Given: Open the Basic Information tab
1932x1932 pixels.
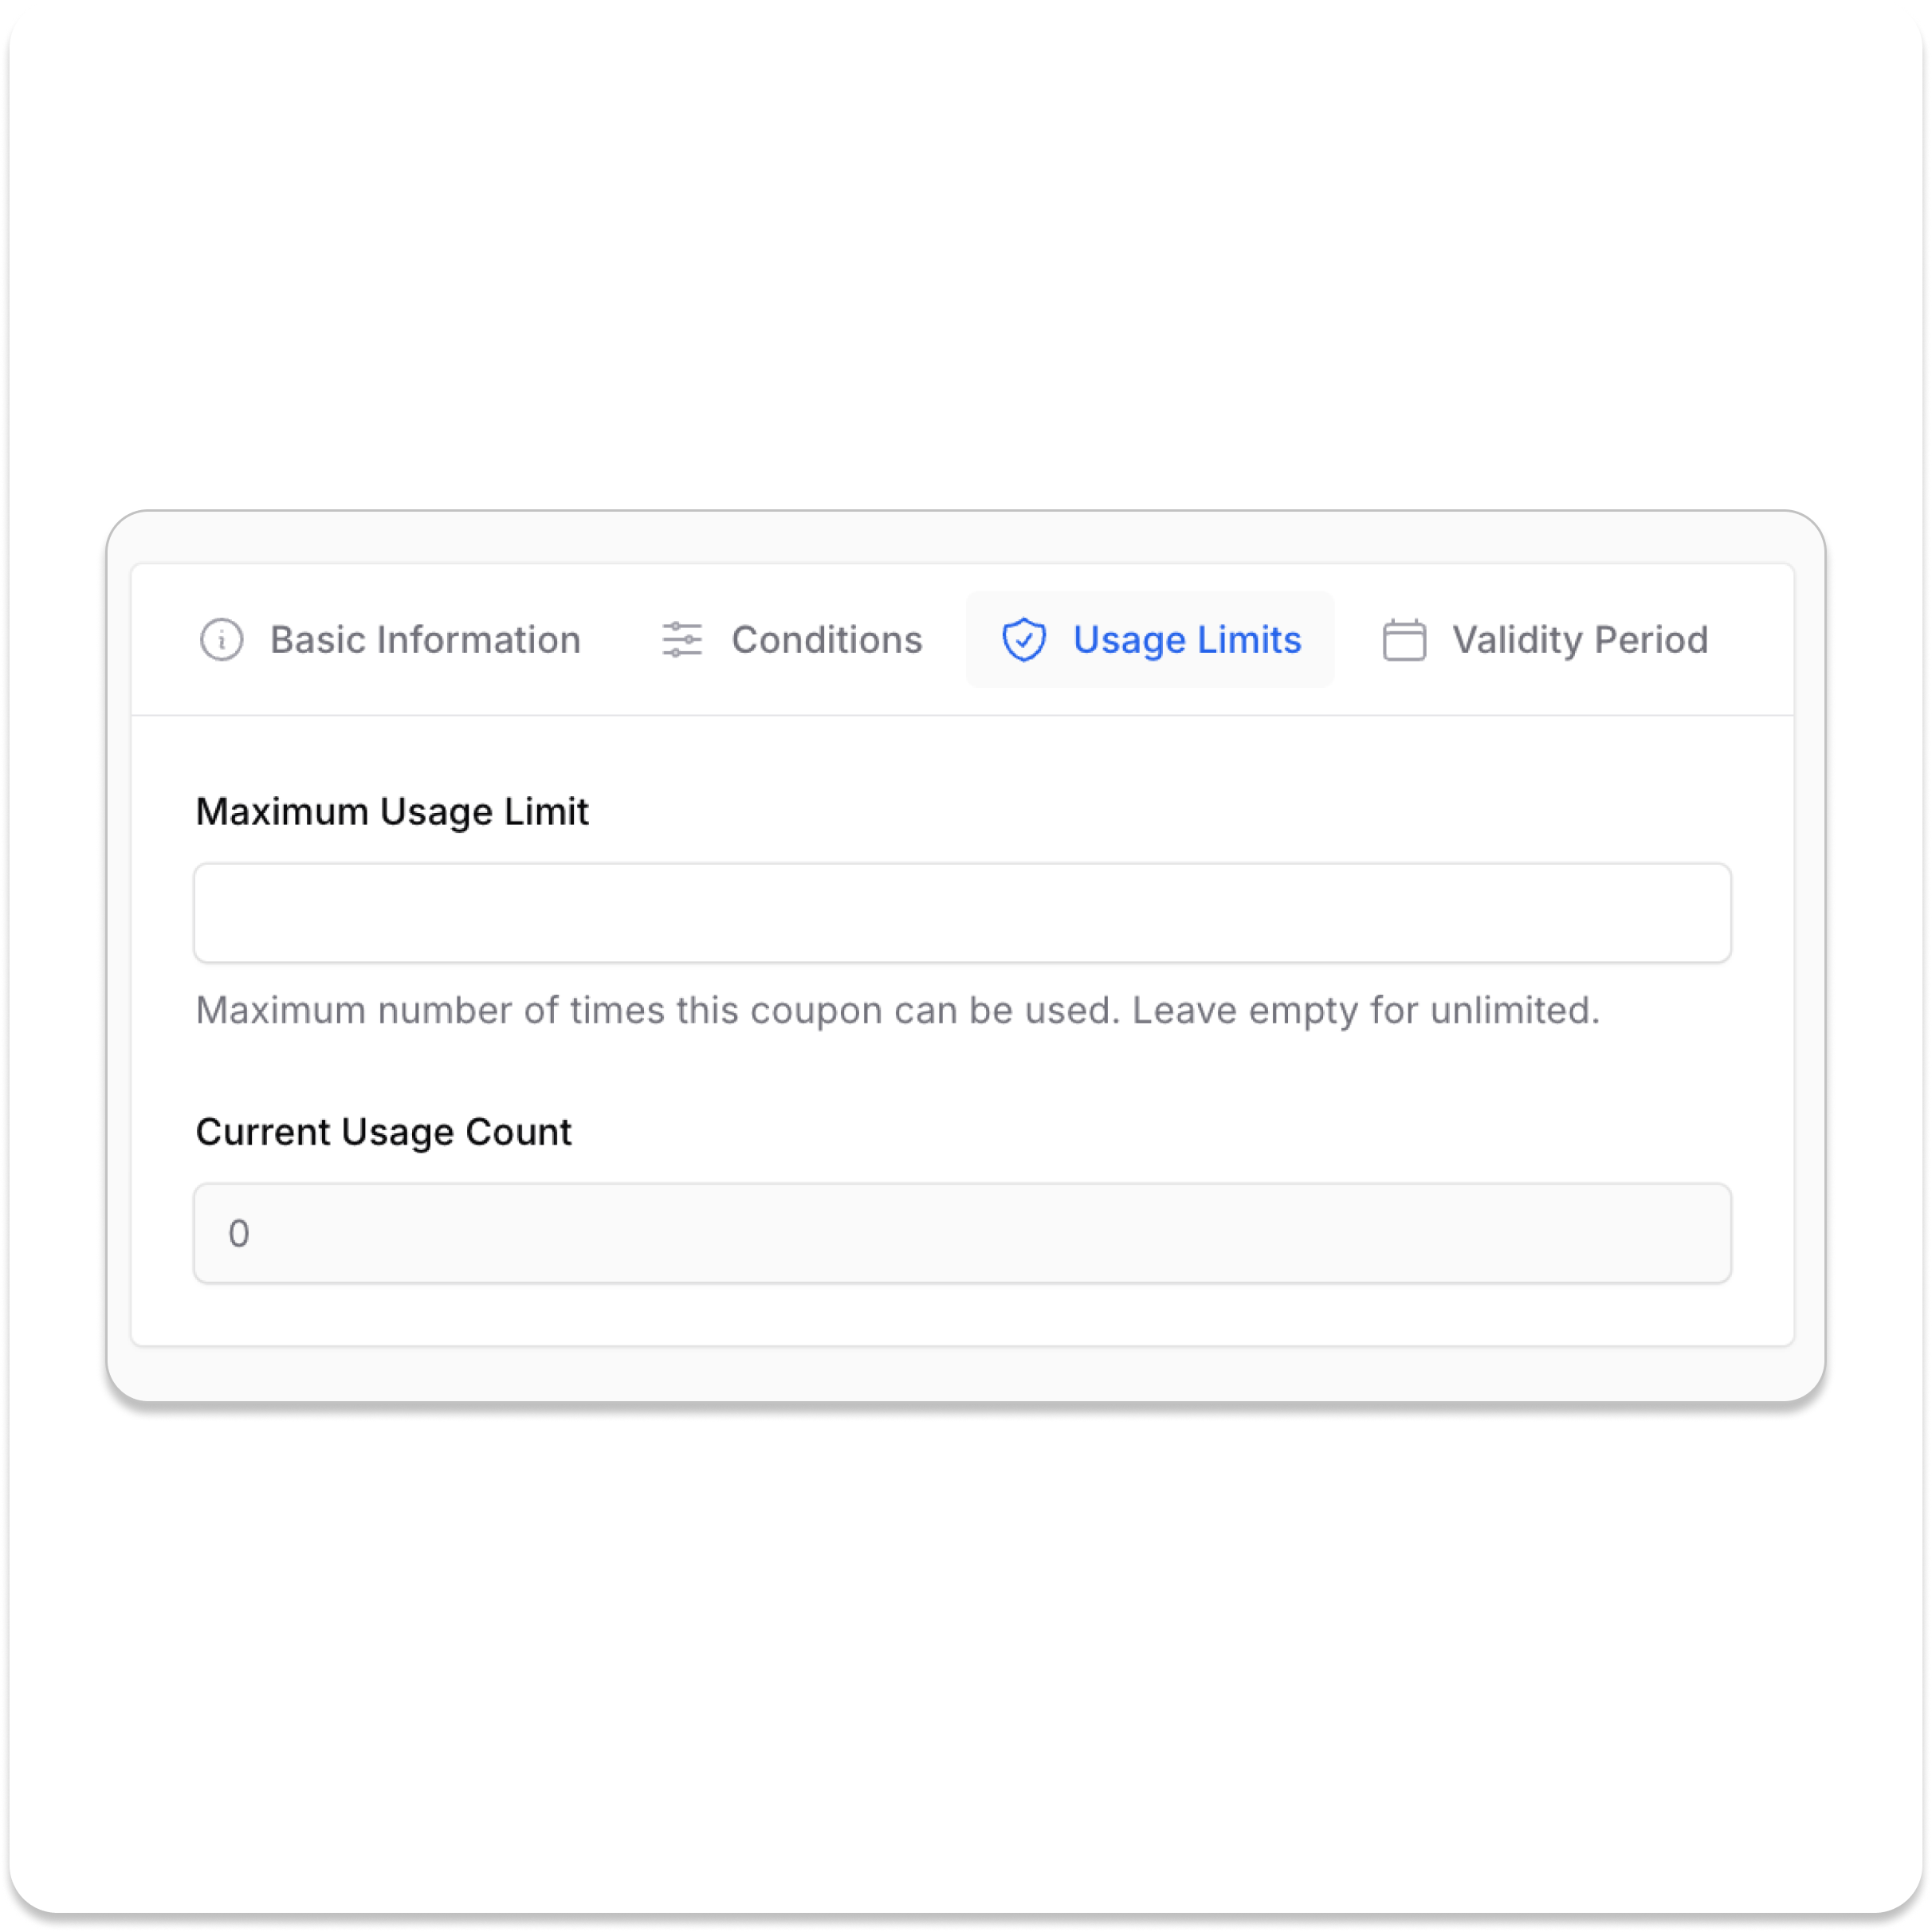Looking at the screenshot, I should tap(424, 640).
